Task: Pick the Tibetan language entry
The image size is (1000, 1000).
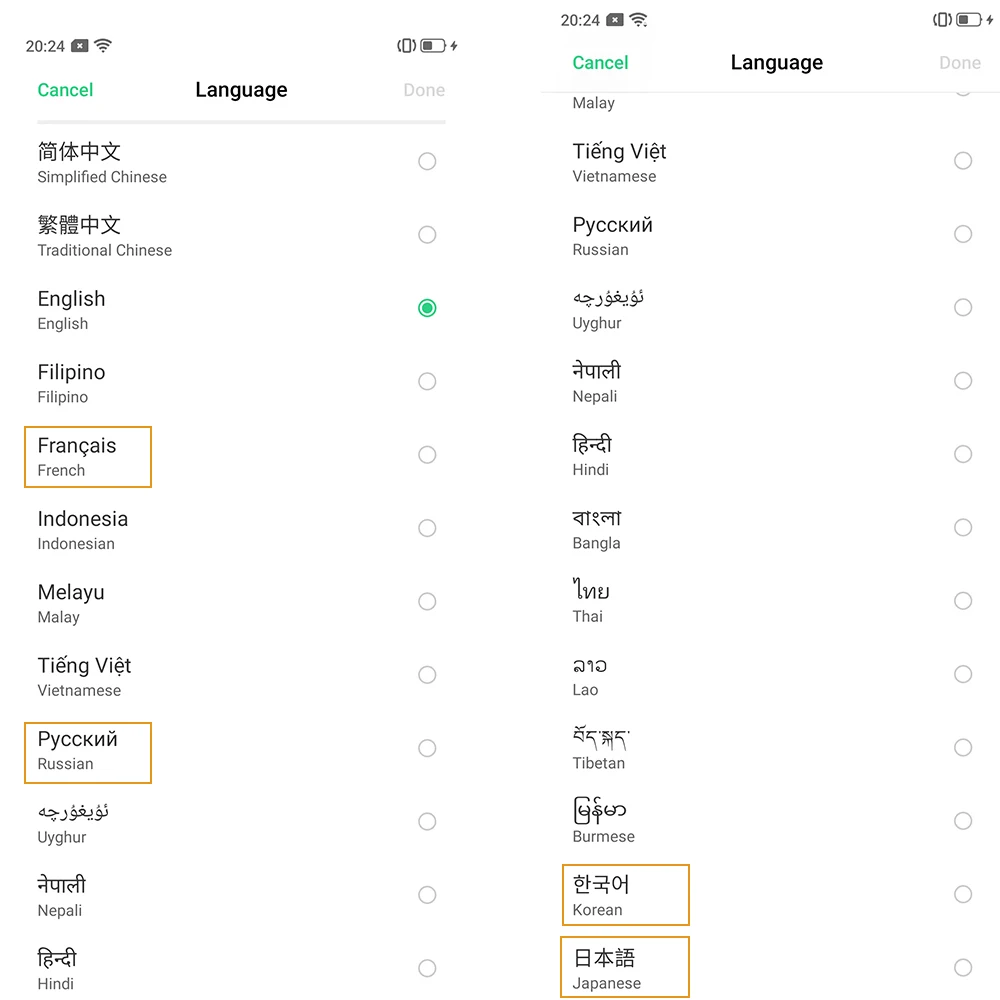Action: click(x=601, y=747)
